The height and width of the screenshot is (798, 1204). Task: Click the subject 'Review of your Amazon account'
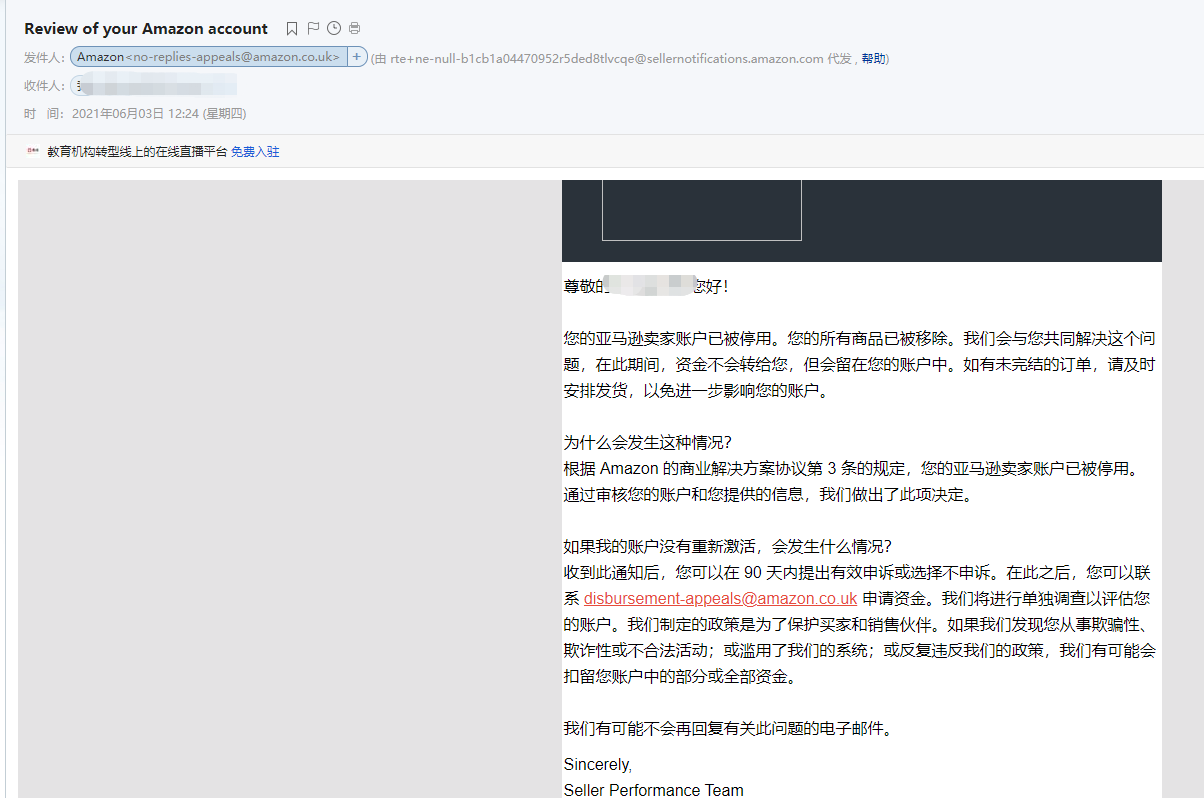[146, 29]
